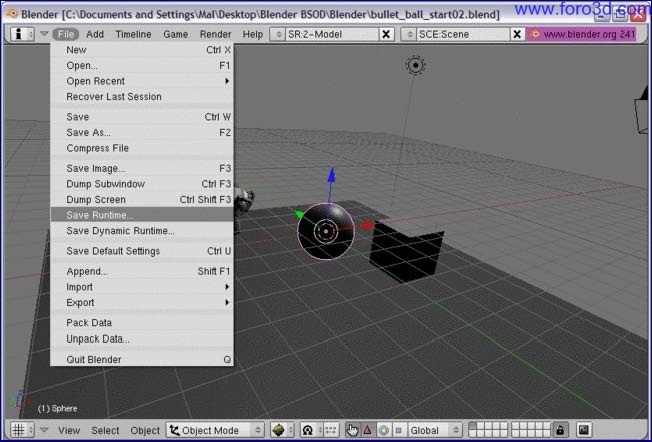Screen dimensions: 652x442
Task: Click the red X axis manipulator handle
Action: click(367, 225)
